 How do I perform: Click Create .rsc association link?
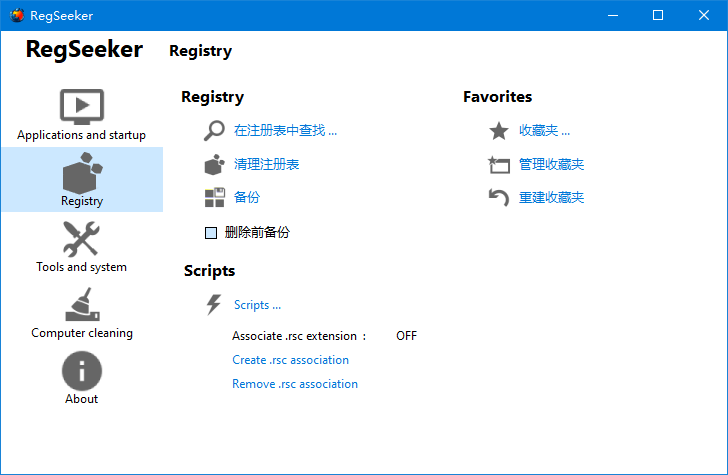[290, 360]
